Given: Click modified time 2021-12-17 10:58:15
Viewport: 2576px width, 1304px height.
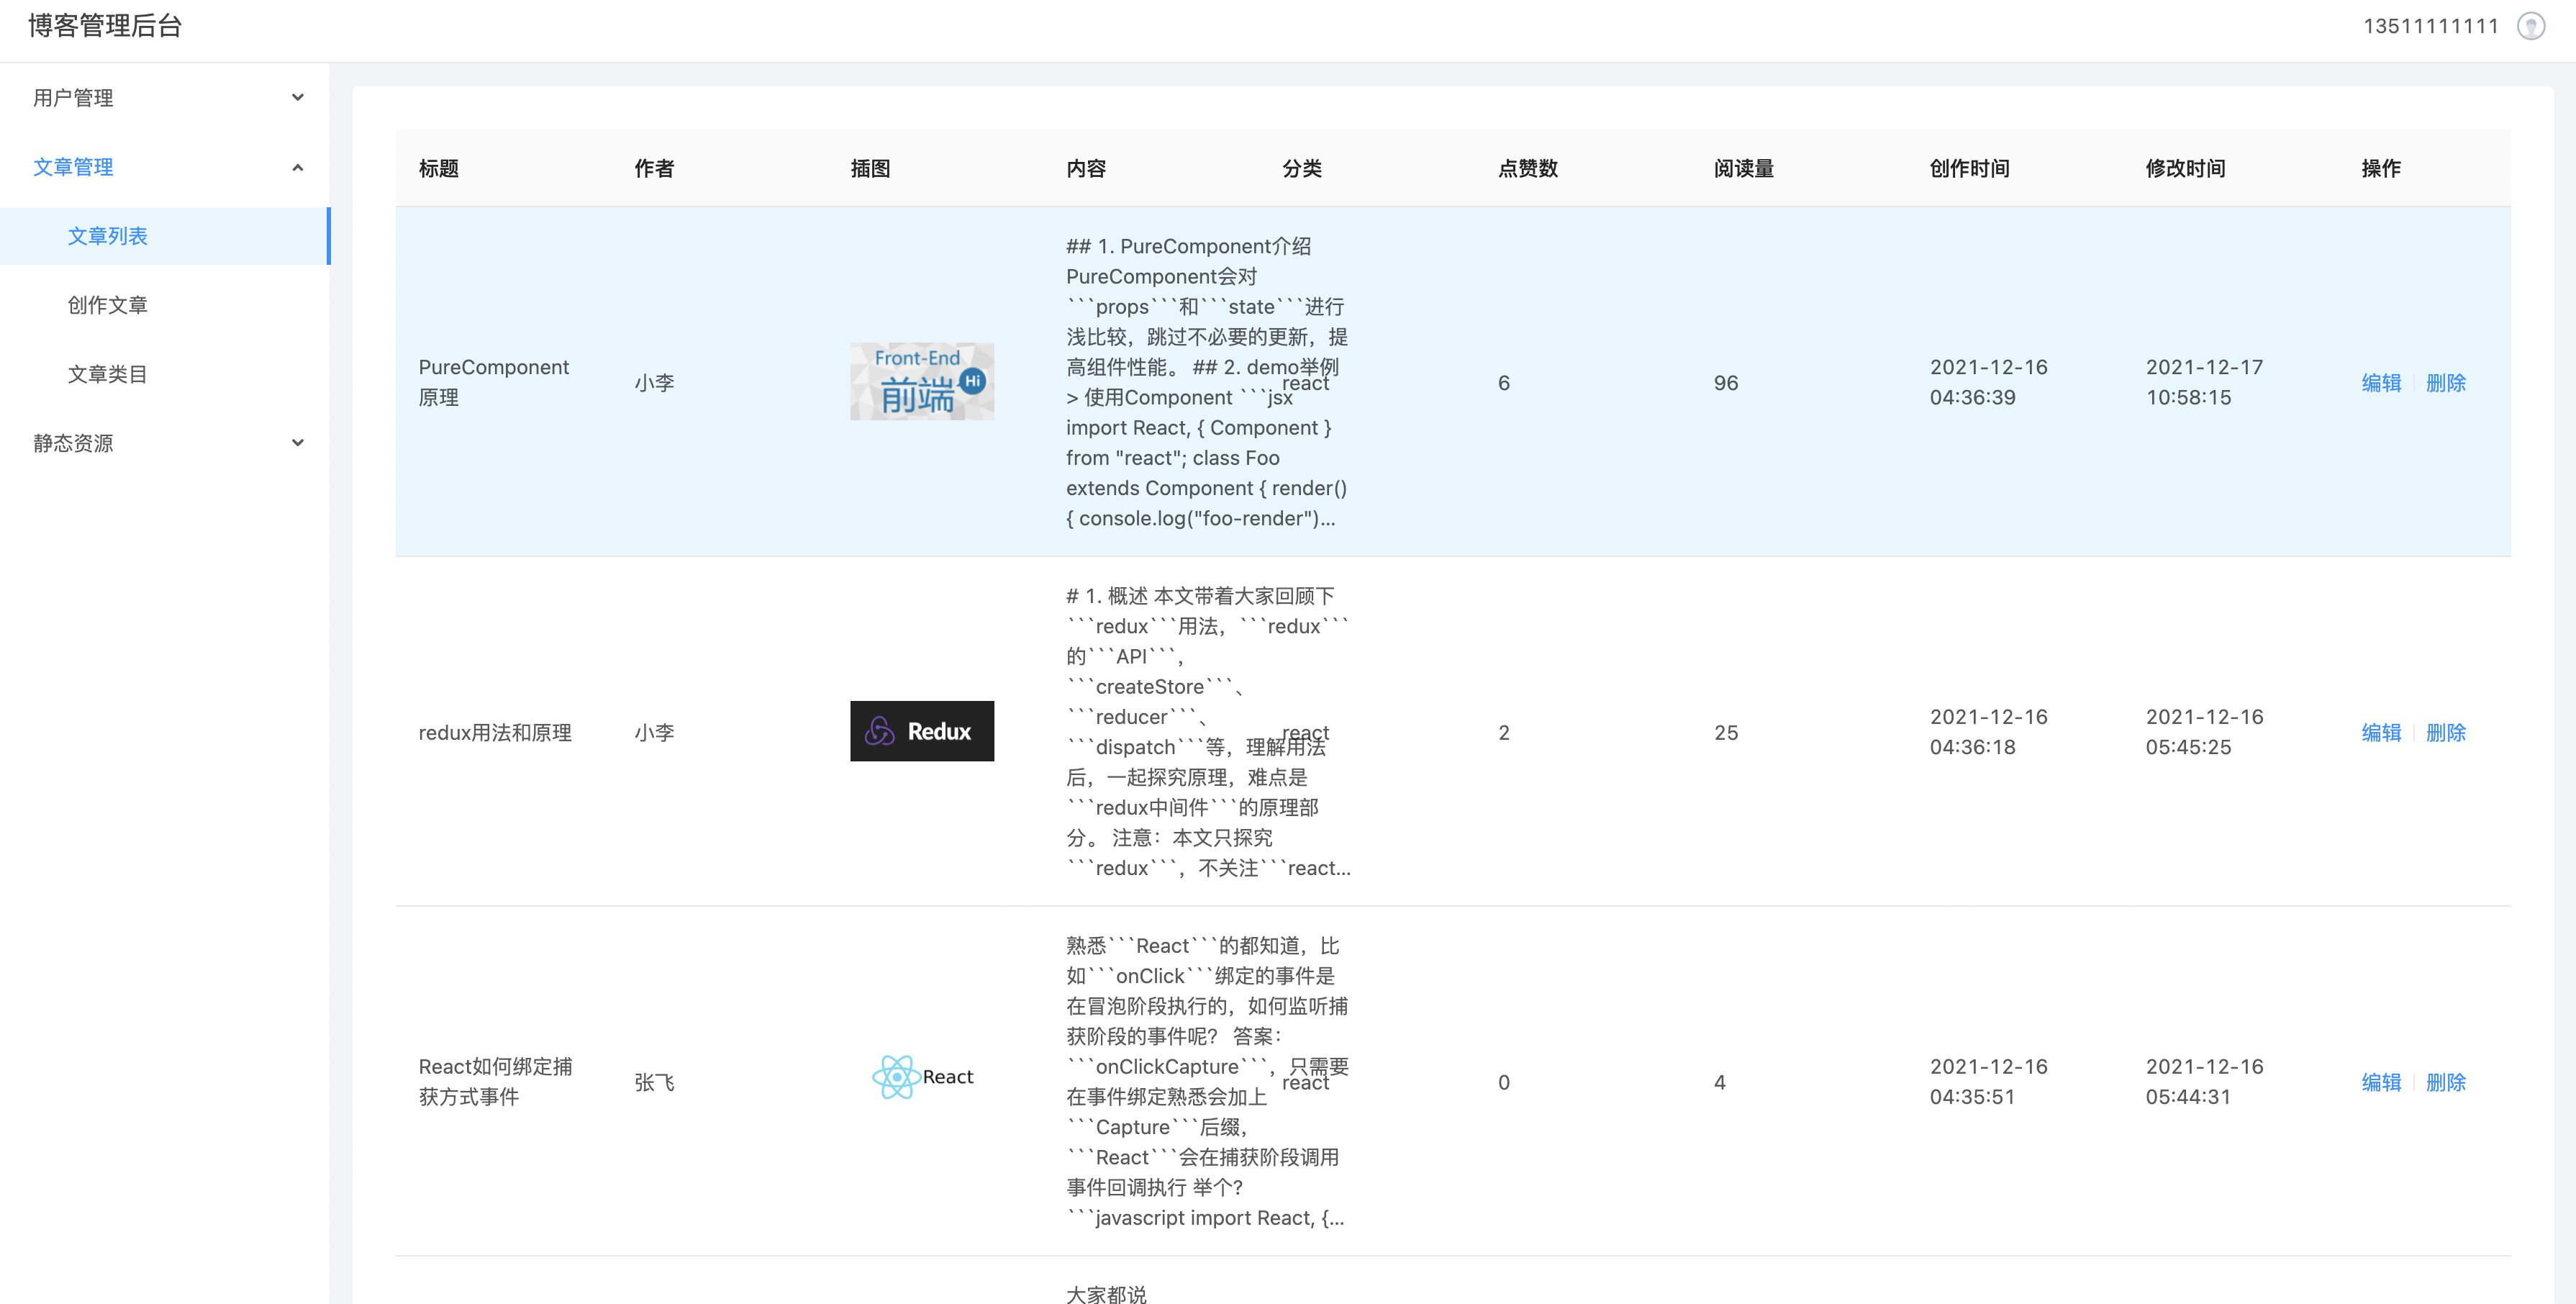Looking at the screenshot, I should [x=2205, y=382].
